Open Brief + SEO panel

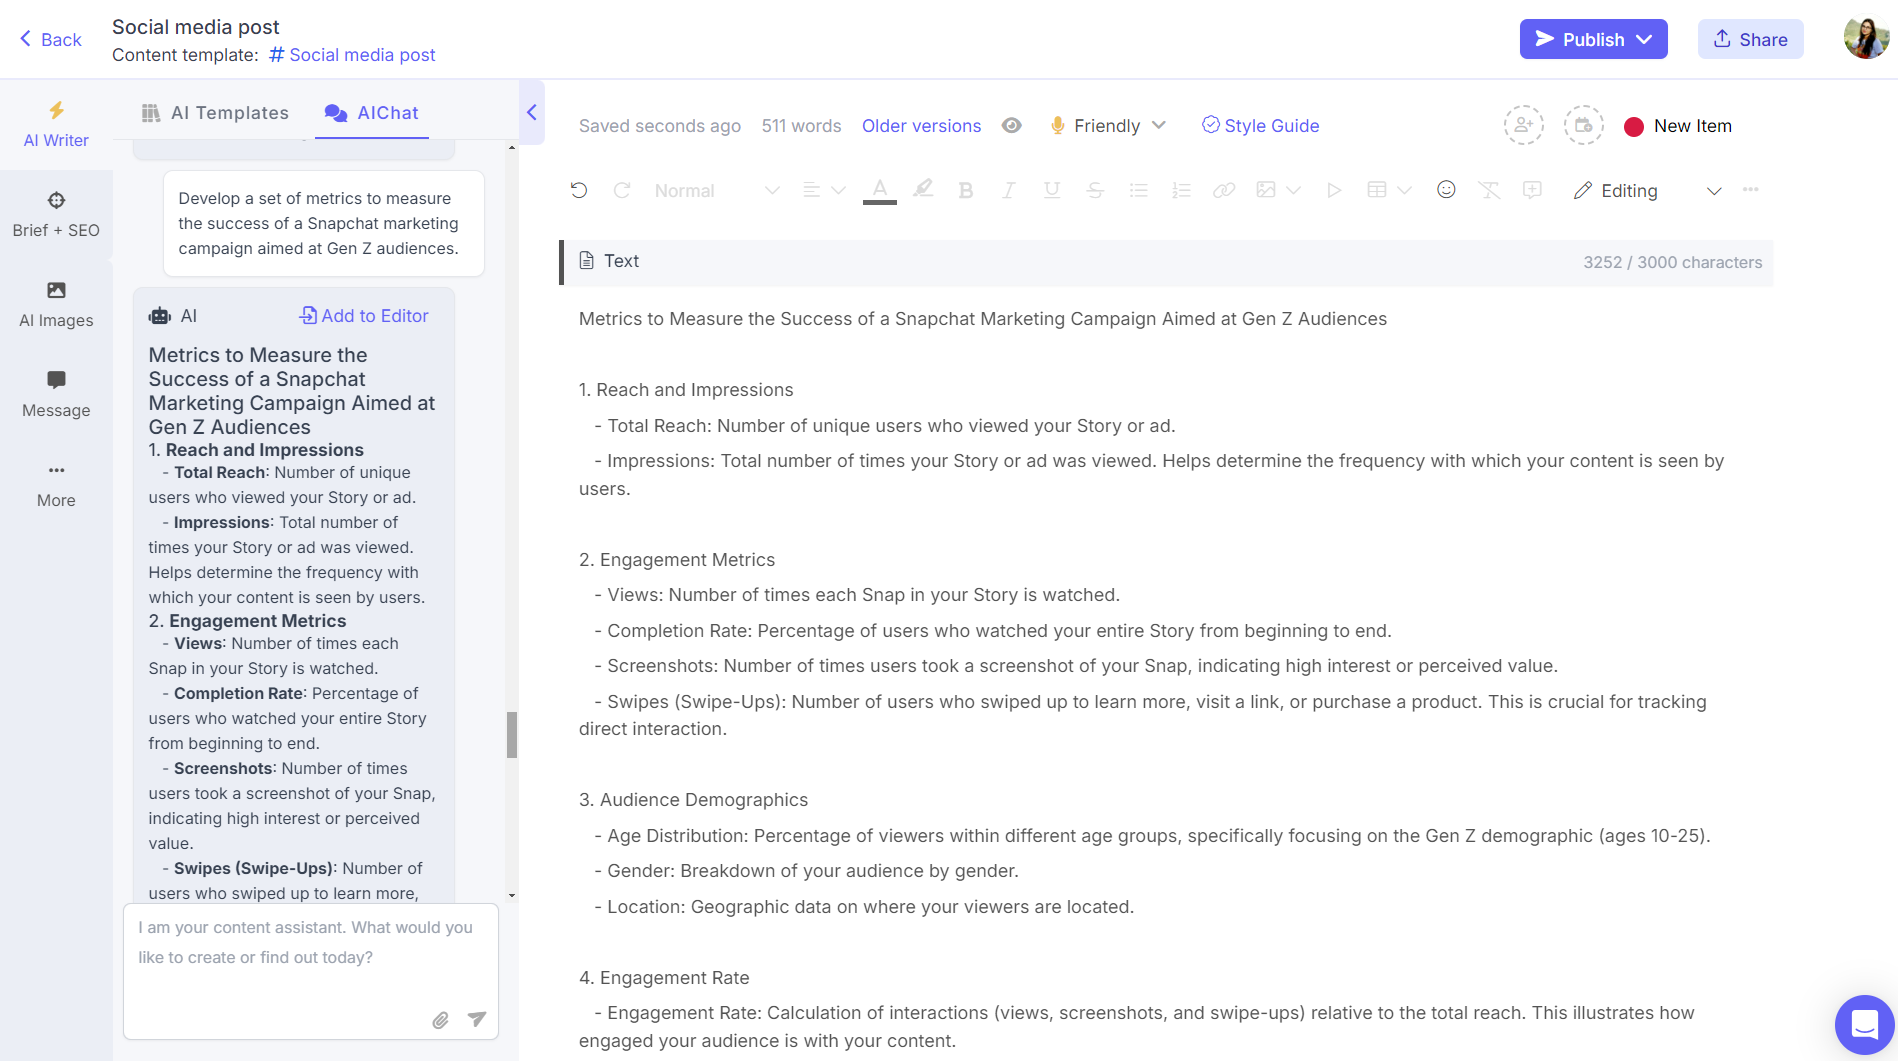point(56,215)
